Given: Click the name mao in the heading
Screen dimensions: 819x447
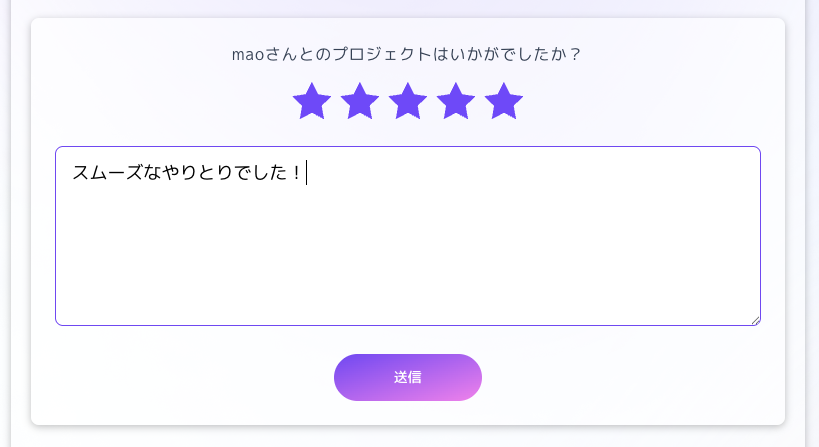Looking at the screenshot, I should [x=247, y=54].
